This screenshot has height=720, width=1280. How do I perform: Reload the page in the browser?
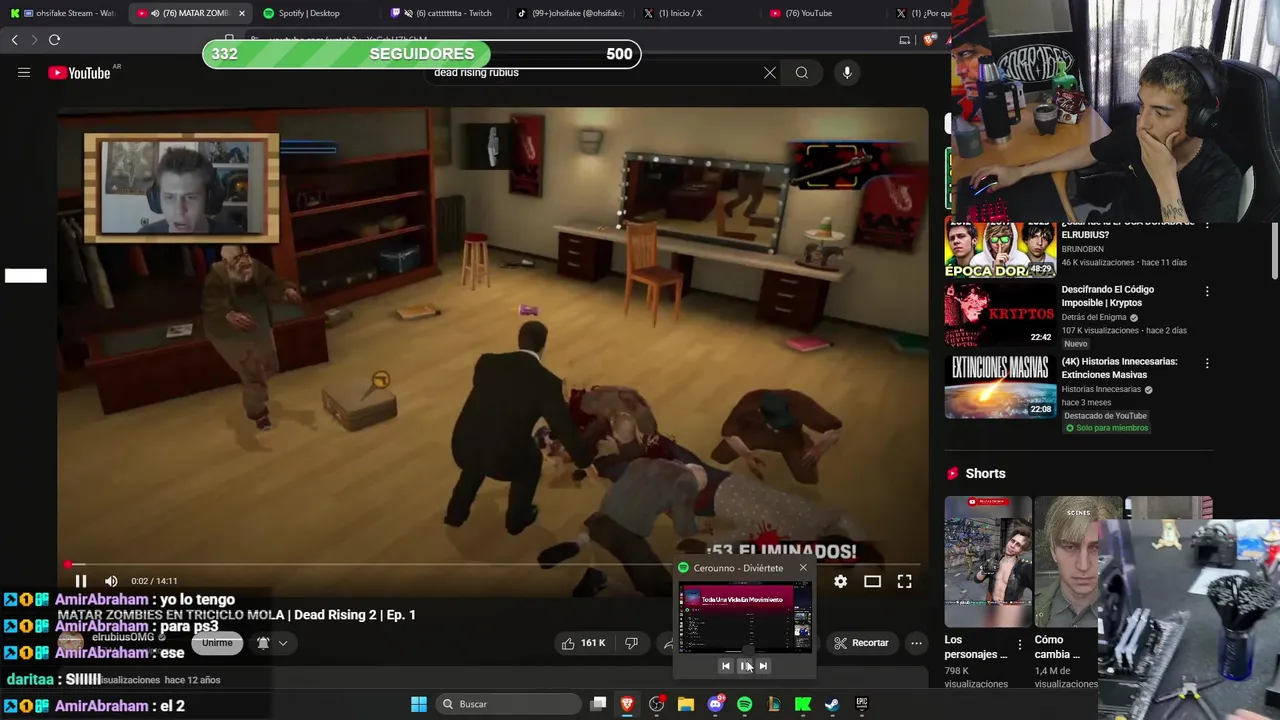tap(55, 40)
